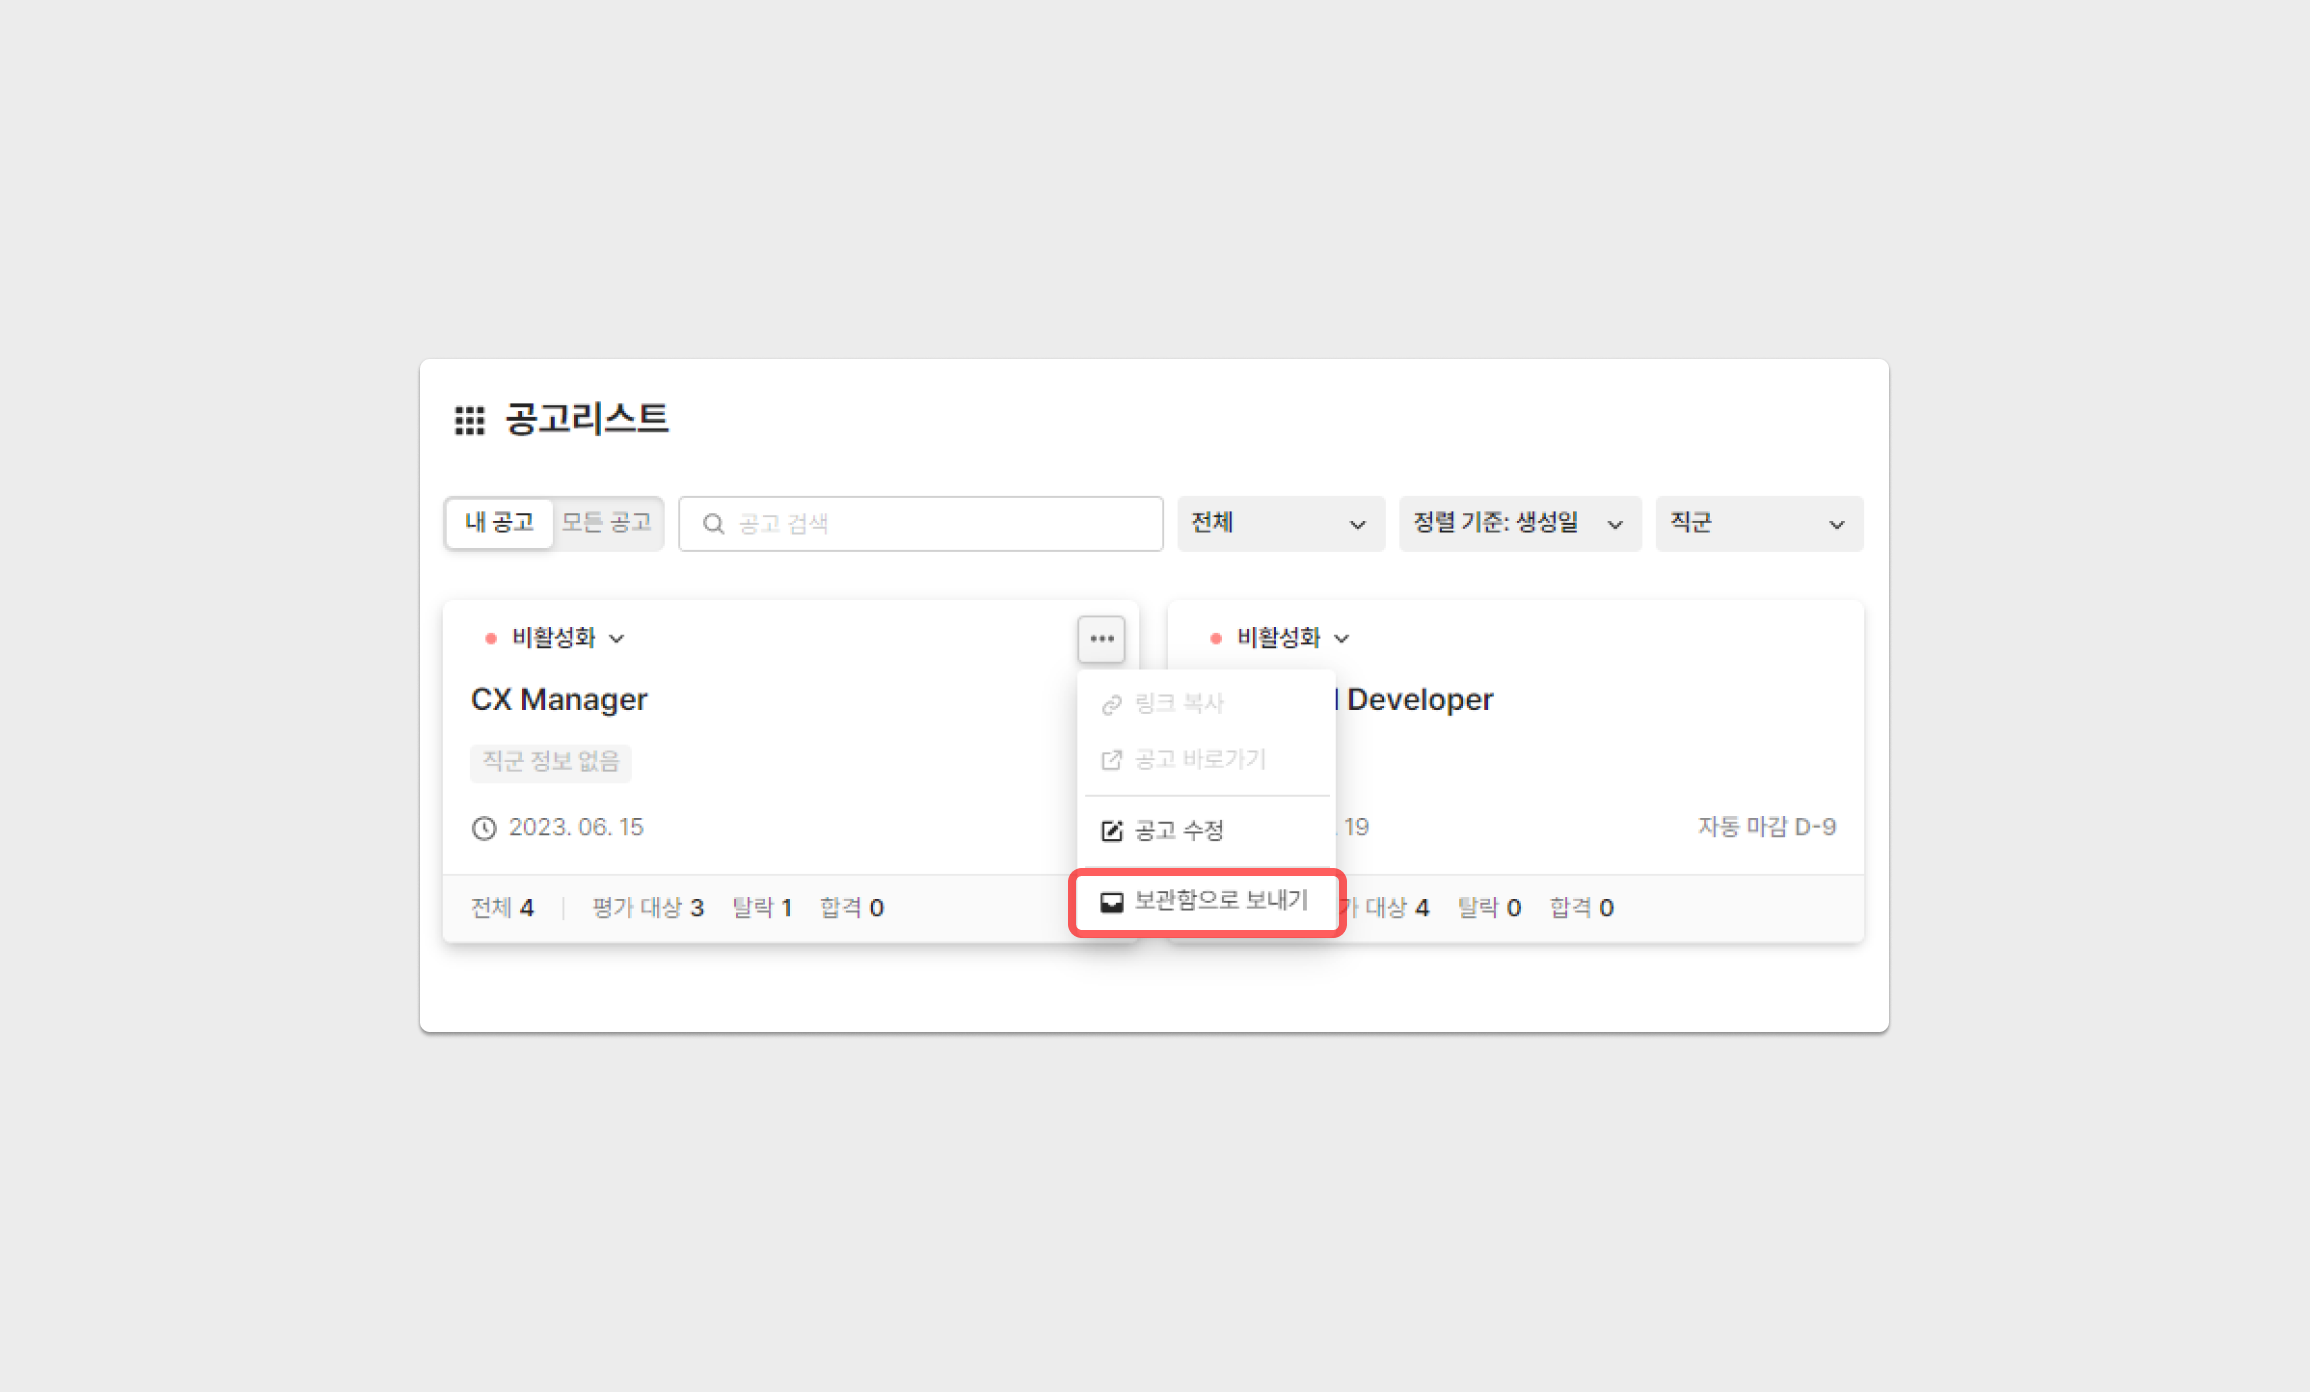This screenshot has height=1392, width=2310.
Task: Open the Developer posting title
Action: point(1419,699)
